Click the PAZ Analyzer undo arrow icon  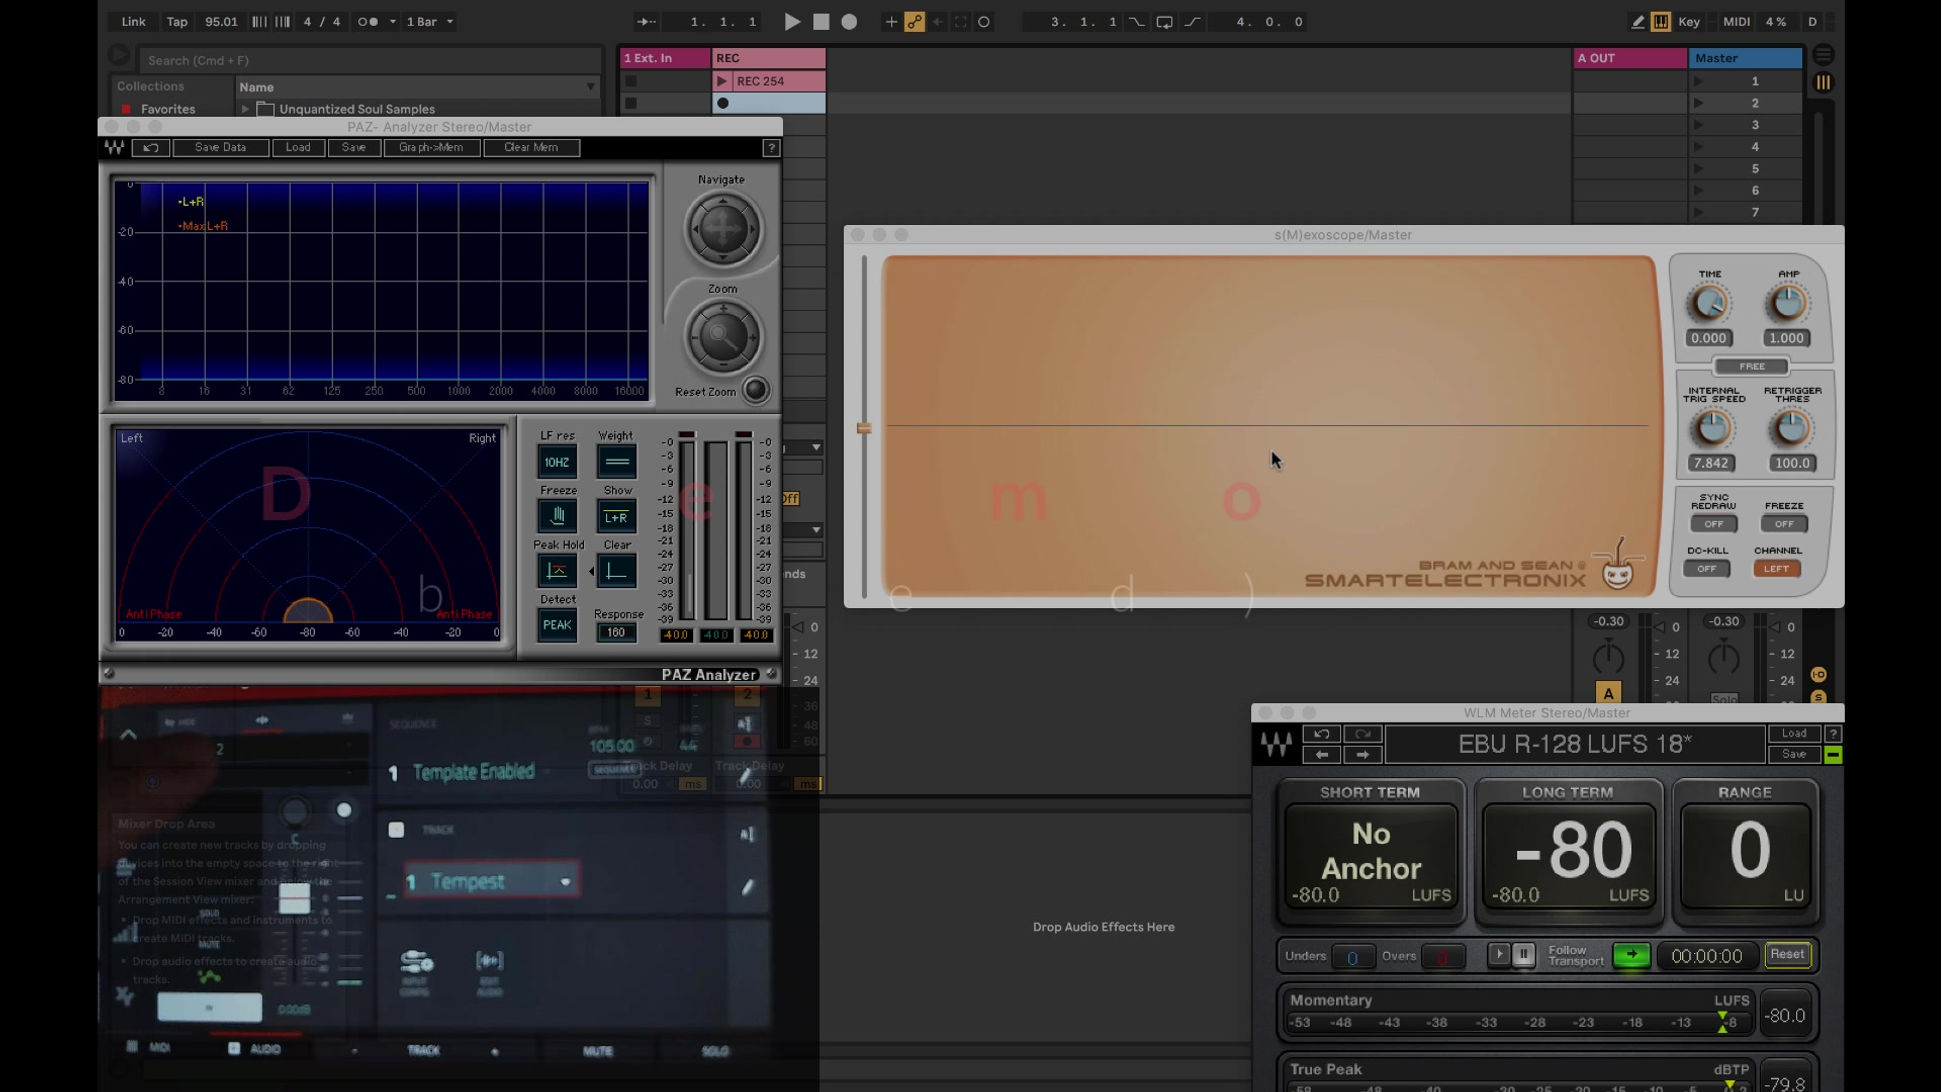click(x=150, y=147)
